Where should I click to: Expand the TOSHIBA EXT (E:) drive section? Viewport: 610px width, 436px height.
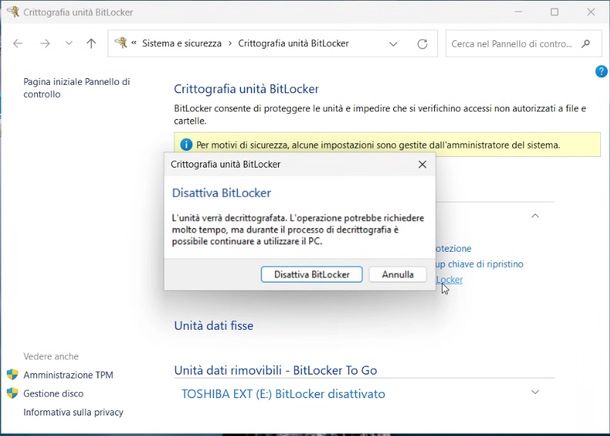coord(535,393)
